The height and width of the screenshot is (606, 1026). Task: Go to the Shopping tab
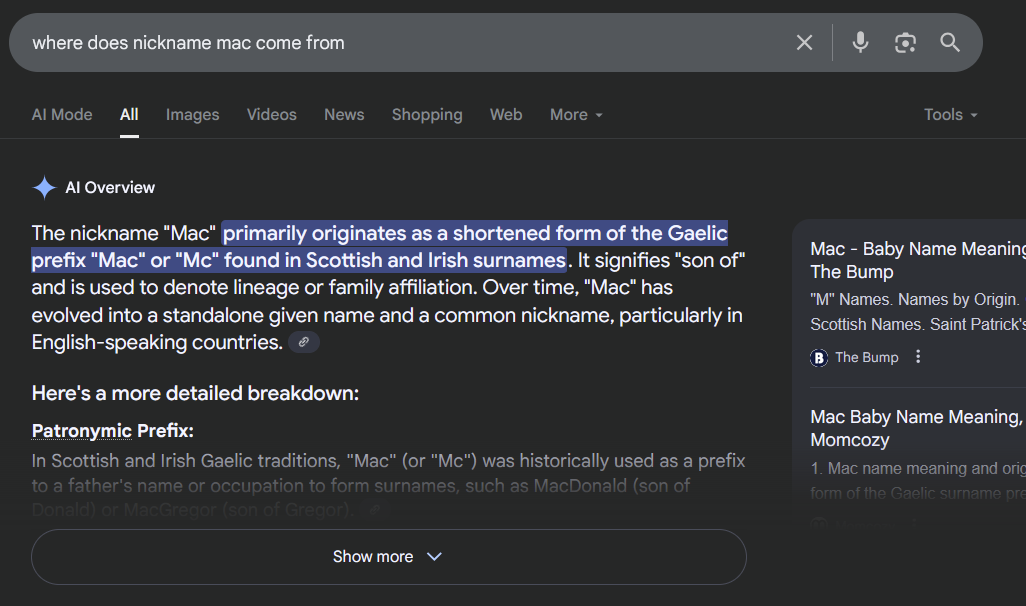tap(427, 115)
